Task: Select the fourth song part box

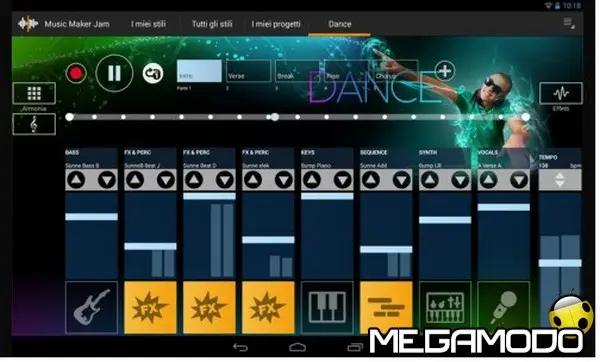Action: pos(346,71)
